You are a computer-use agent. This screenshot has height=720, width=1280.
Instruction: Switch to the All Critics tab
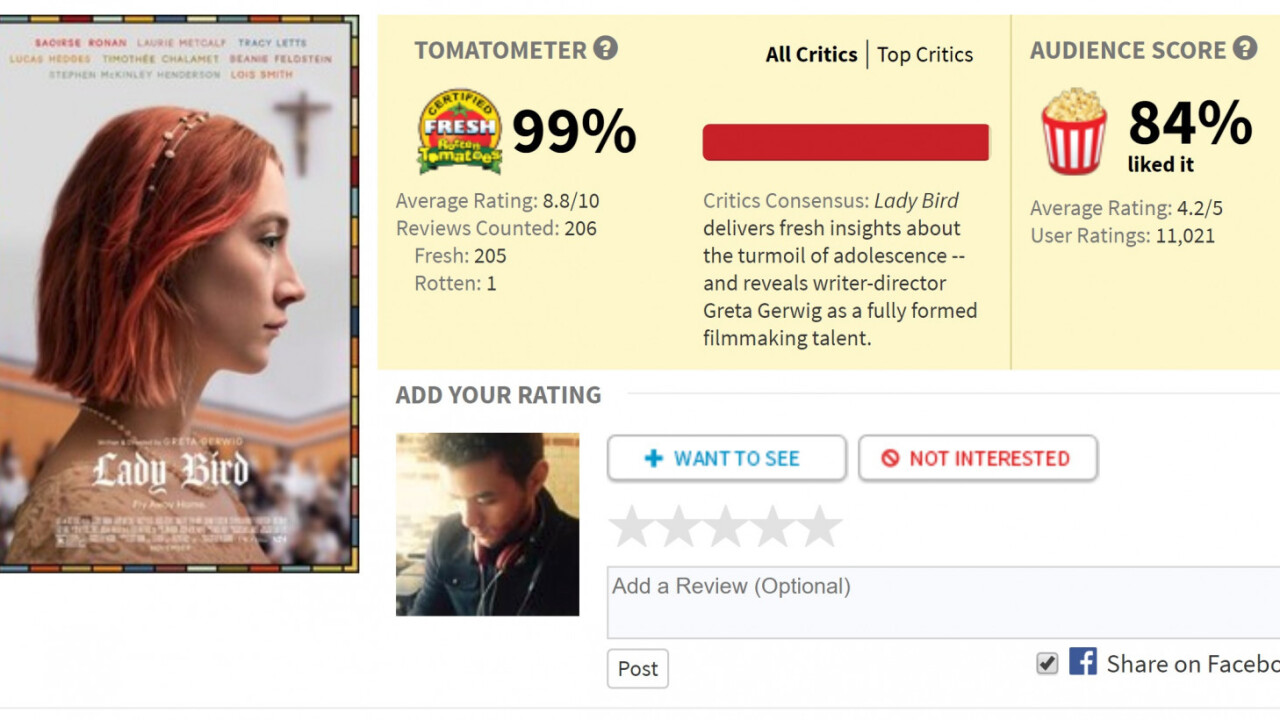point(811,55)
